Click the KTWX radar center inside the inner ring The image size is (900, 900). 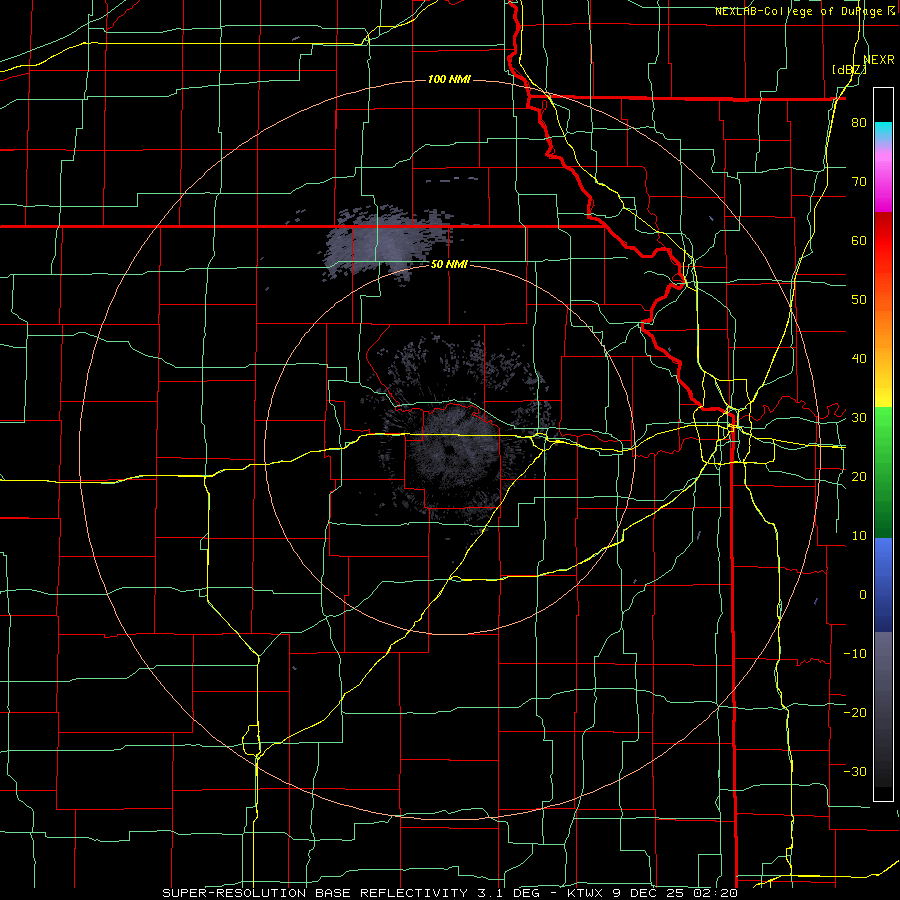(x=449, y=449)
